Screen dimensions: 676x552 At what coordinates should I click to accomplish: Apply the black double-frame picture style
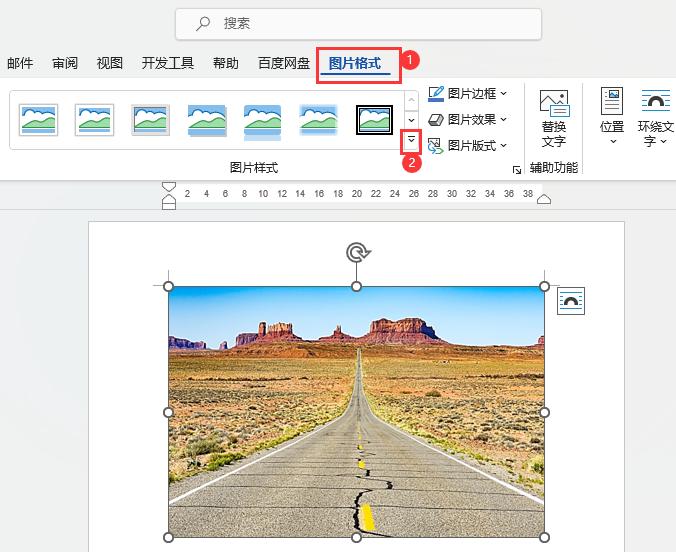coord(374,120)
